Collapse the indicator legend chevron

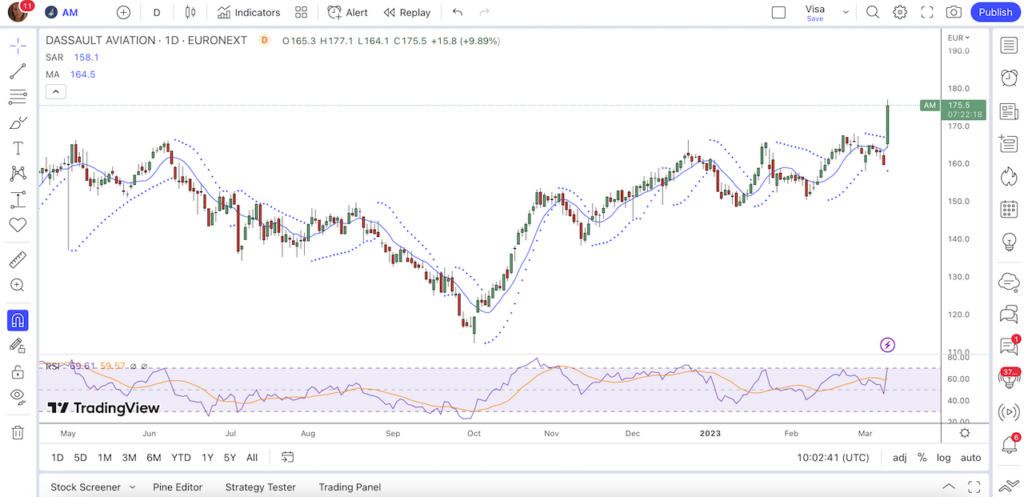[56, 92]
